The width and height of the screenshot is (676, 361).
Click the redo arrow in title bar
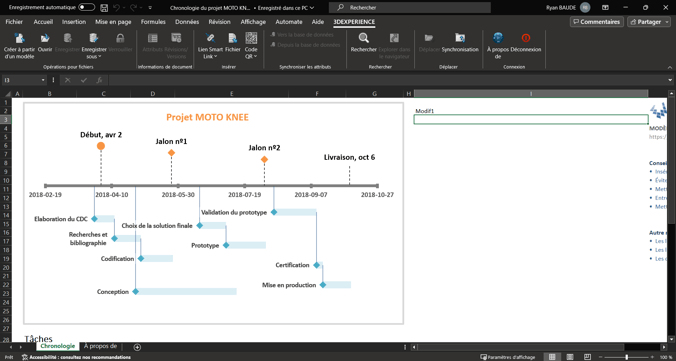pos(133,8)
